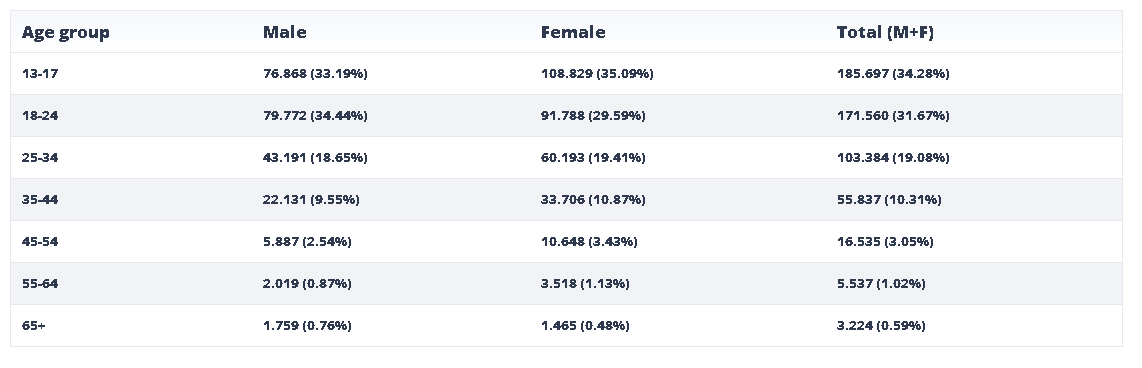Click female value 60.193 (19.41%)
This screenshot has width=1142, height=368.
(x=593, y=157)
